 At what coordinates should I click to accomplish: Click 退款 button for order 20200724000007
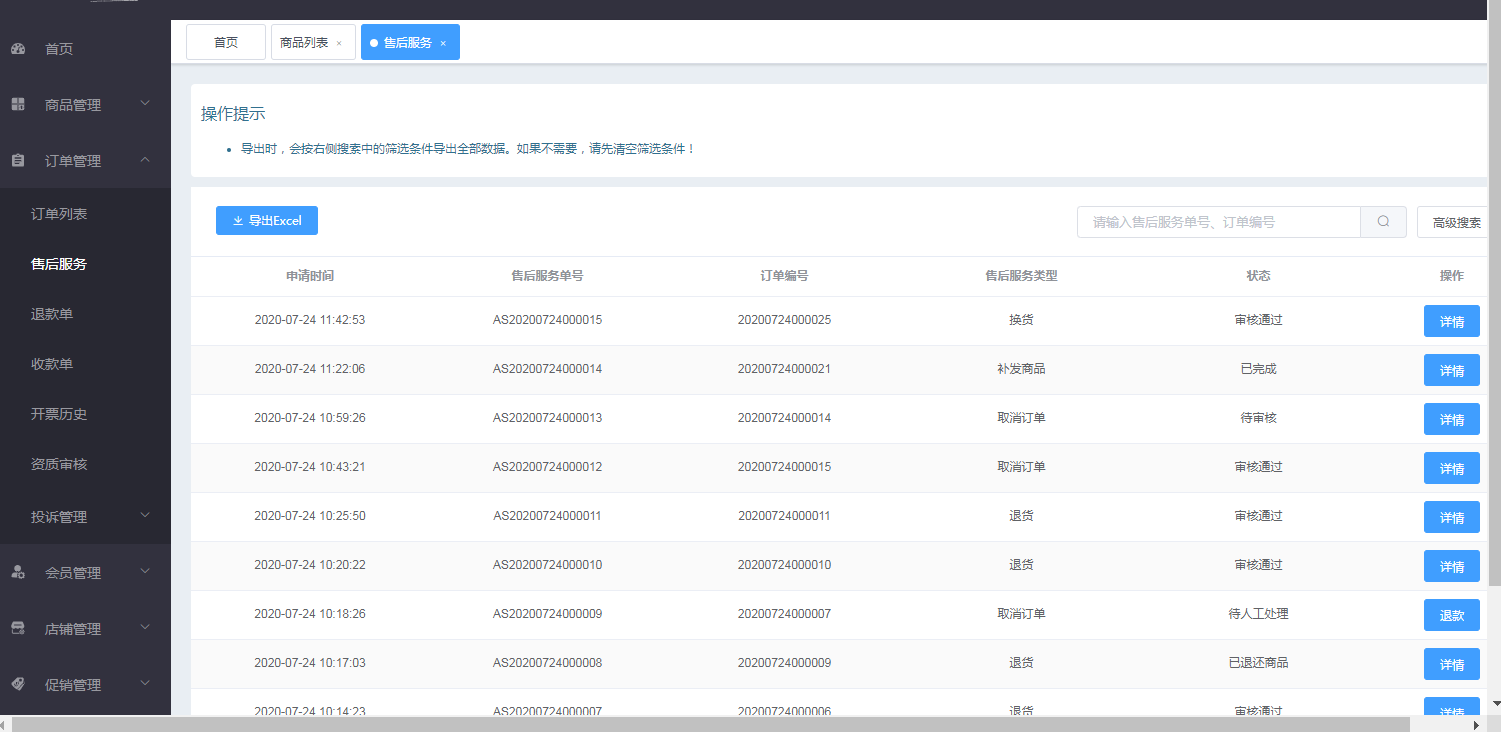[1451, 615]
